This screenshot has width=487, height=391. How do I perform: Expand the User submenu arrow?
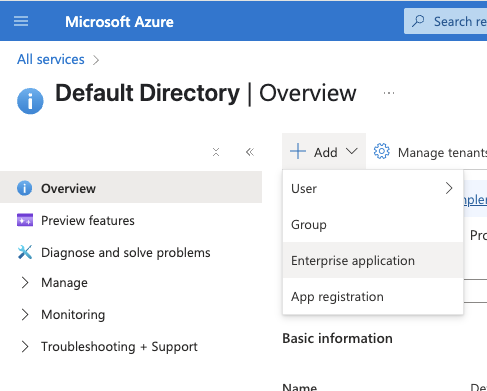449,188
